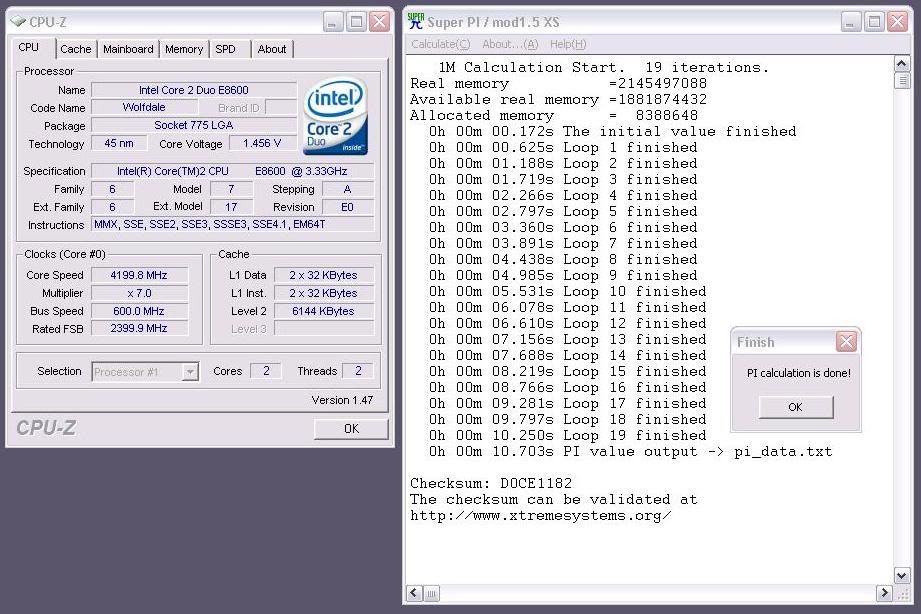Click the Technology value 45 nm
The image size is (921, 614).
click(x=119, y=143)
